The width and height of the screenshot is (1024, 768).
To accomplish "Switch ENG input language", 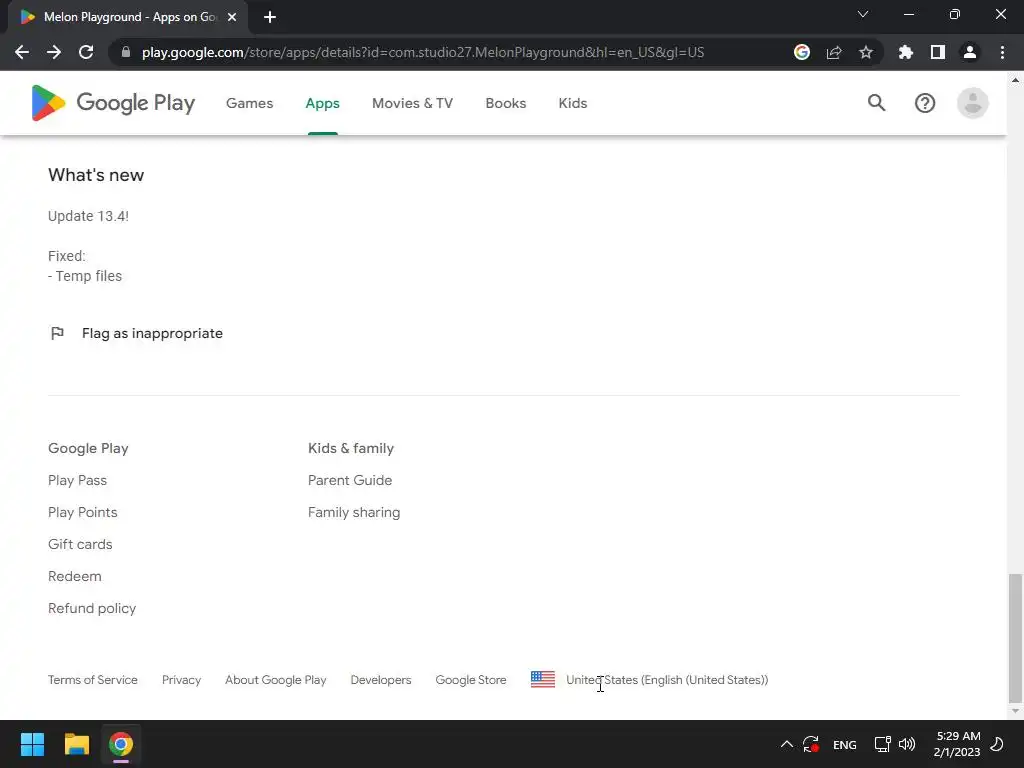I will (x=844, y=744).
